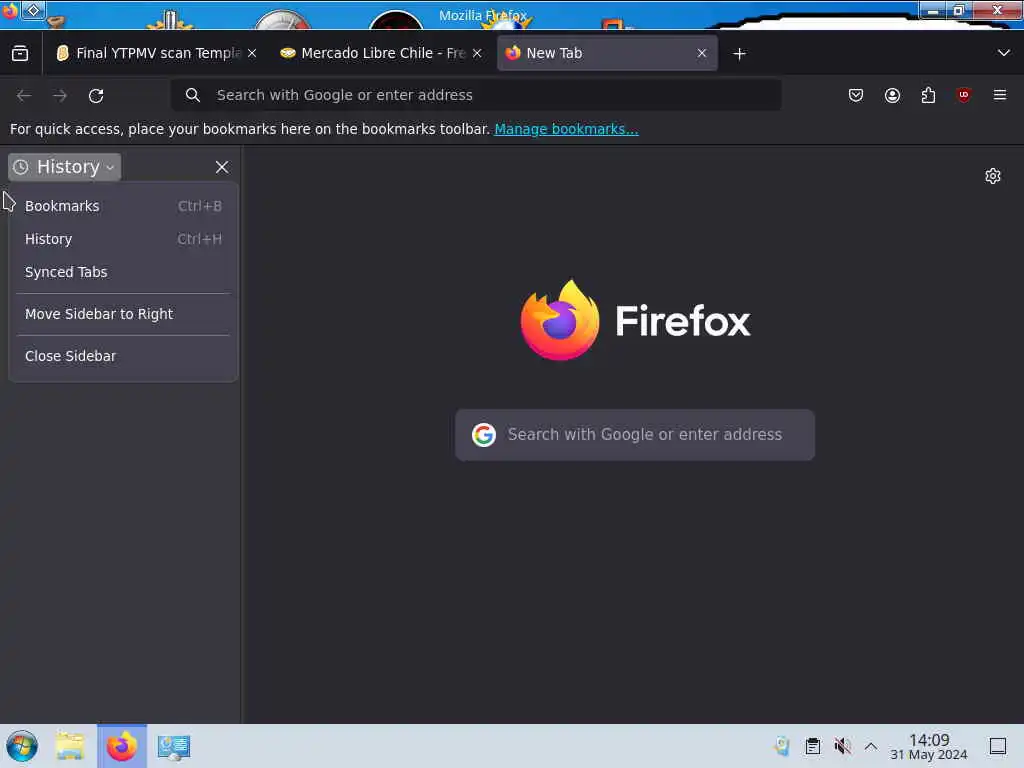The width and height of the screenshot is (1024, 768).
Task: Reload the current page
Action: (x=96, y=95)
